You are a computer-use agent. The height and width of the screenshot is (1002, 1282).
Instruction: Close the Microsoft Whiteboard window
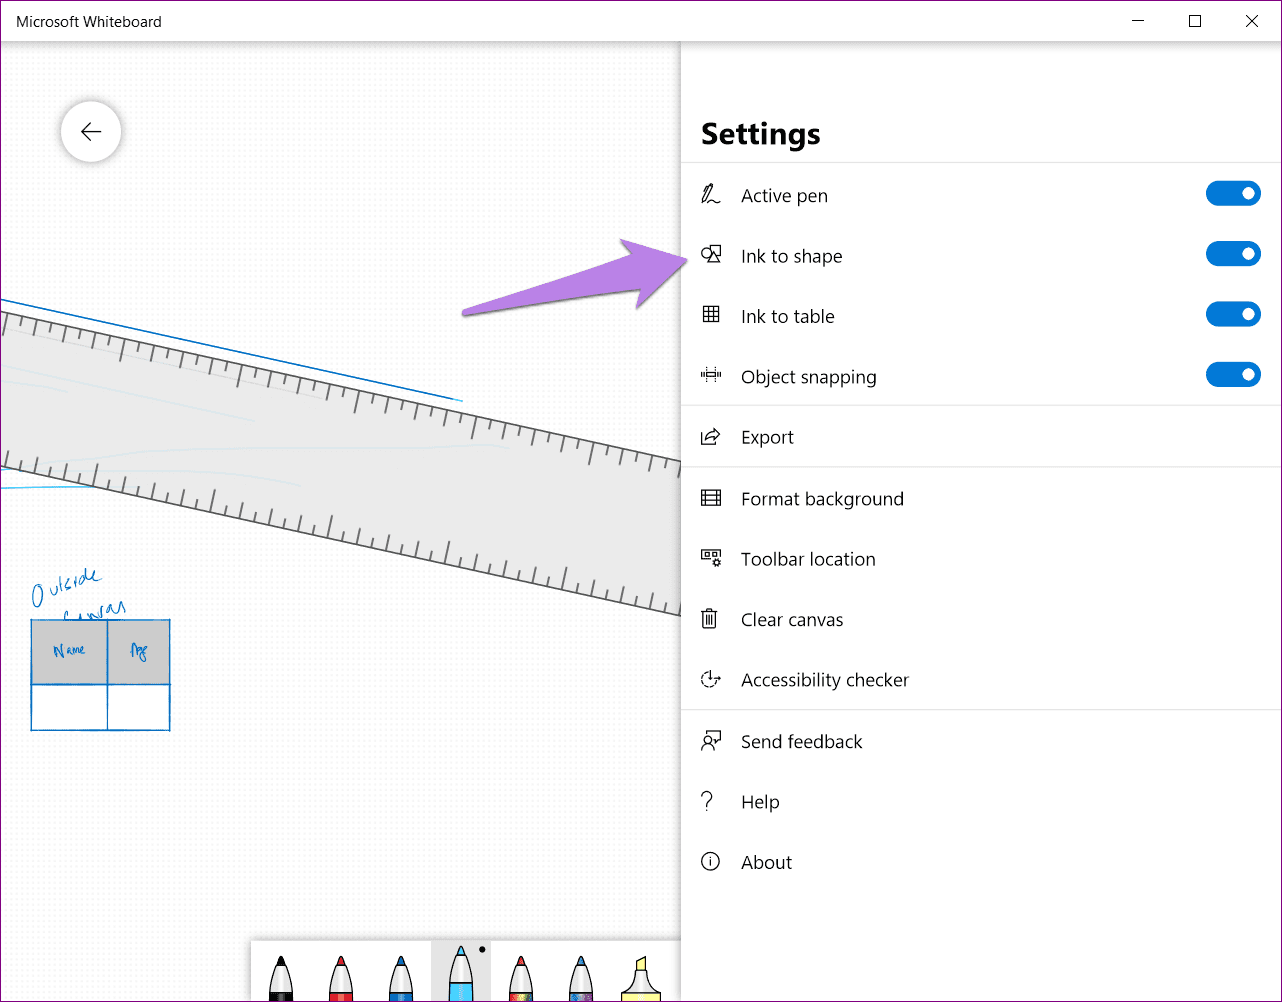tap(1252, 21)
